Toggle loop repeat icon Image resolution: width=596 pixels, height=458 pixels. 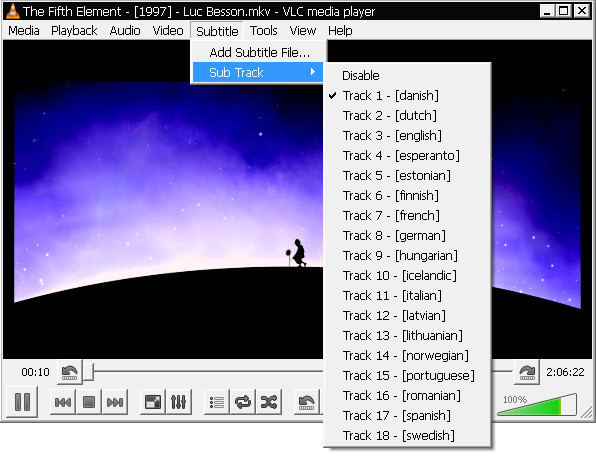coord(243,402)
